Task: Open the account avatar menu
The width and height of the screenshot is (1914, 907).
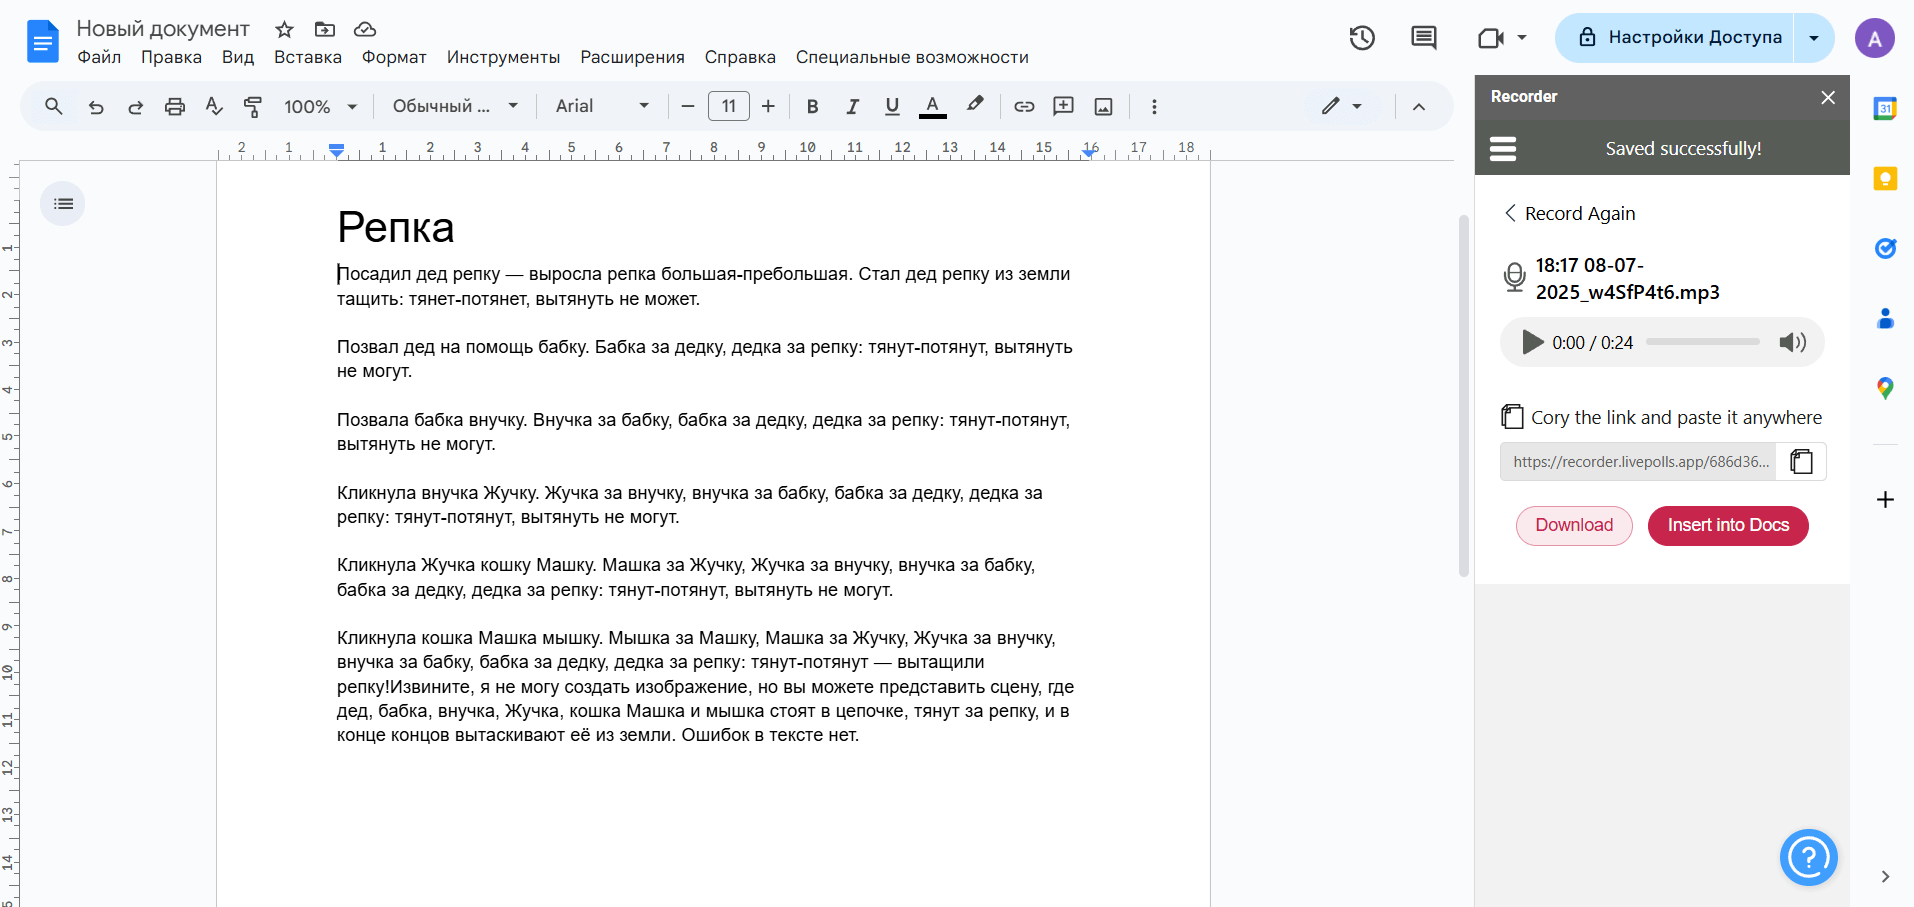Action: click(x=1875, y=38)
